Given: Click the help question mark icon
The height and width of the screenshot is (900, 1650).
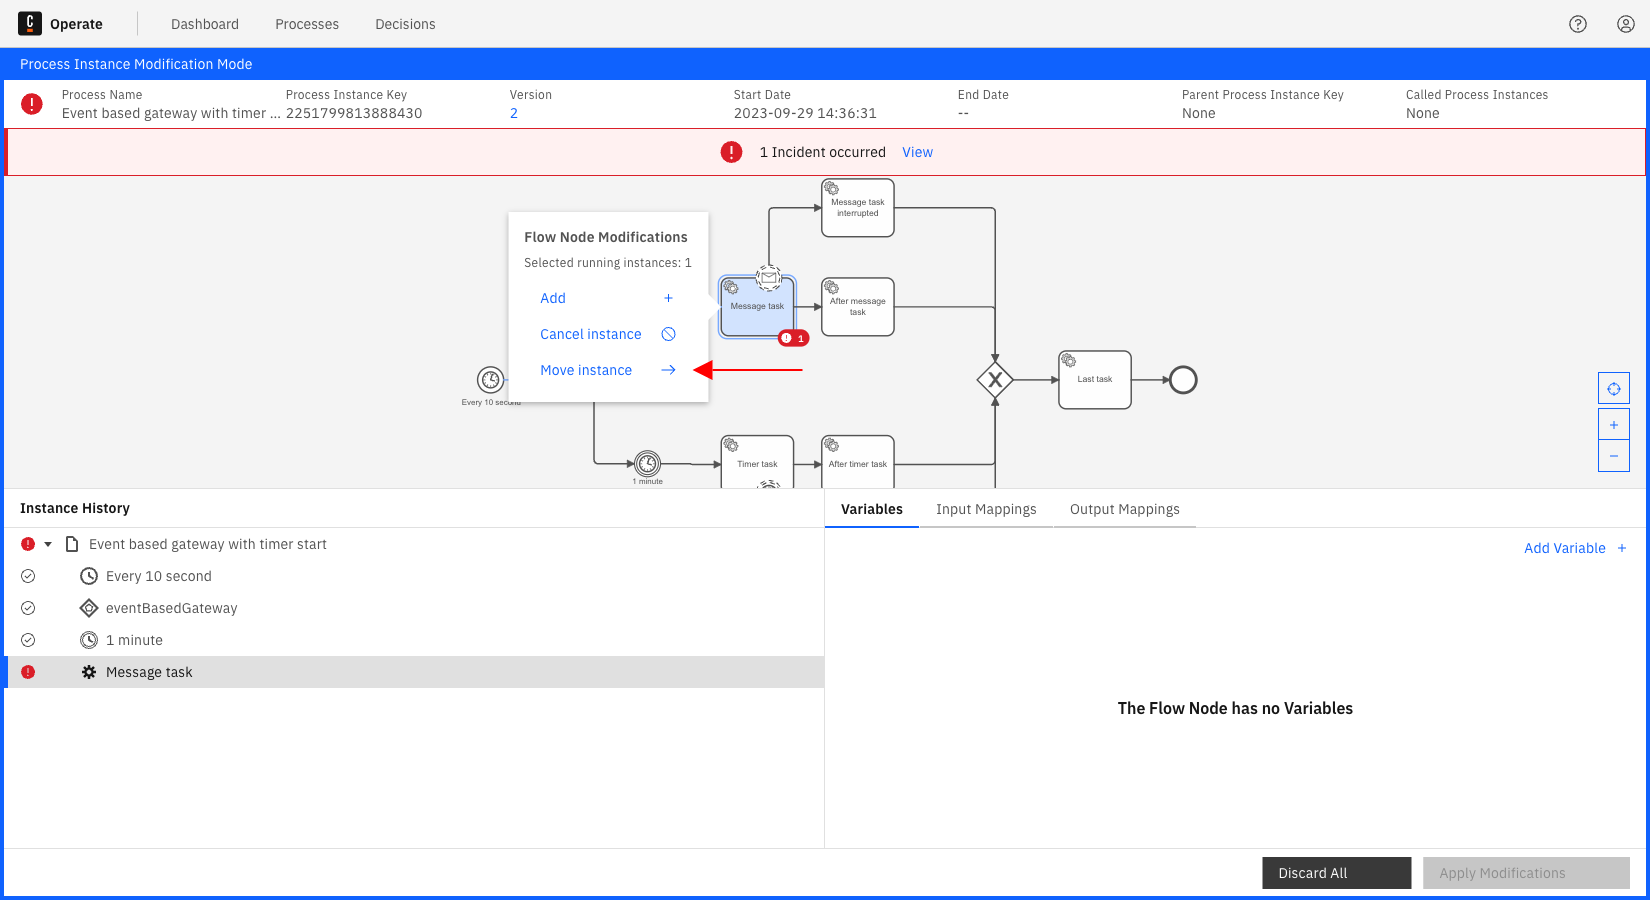Looking at the screenshot, I should (1578, 24).
